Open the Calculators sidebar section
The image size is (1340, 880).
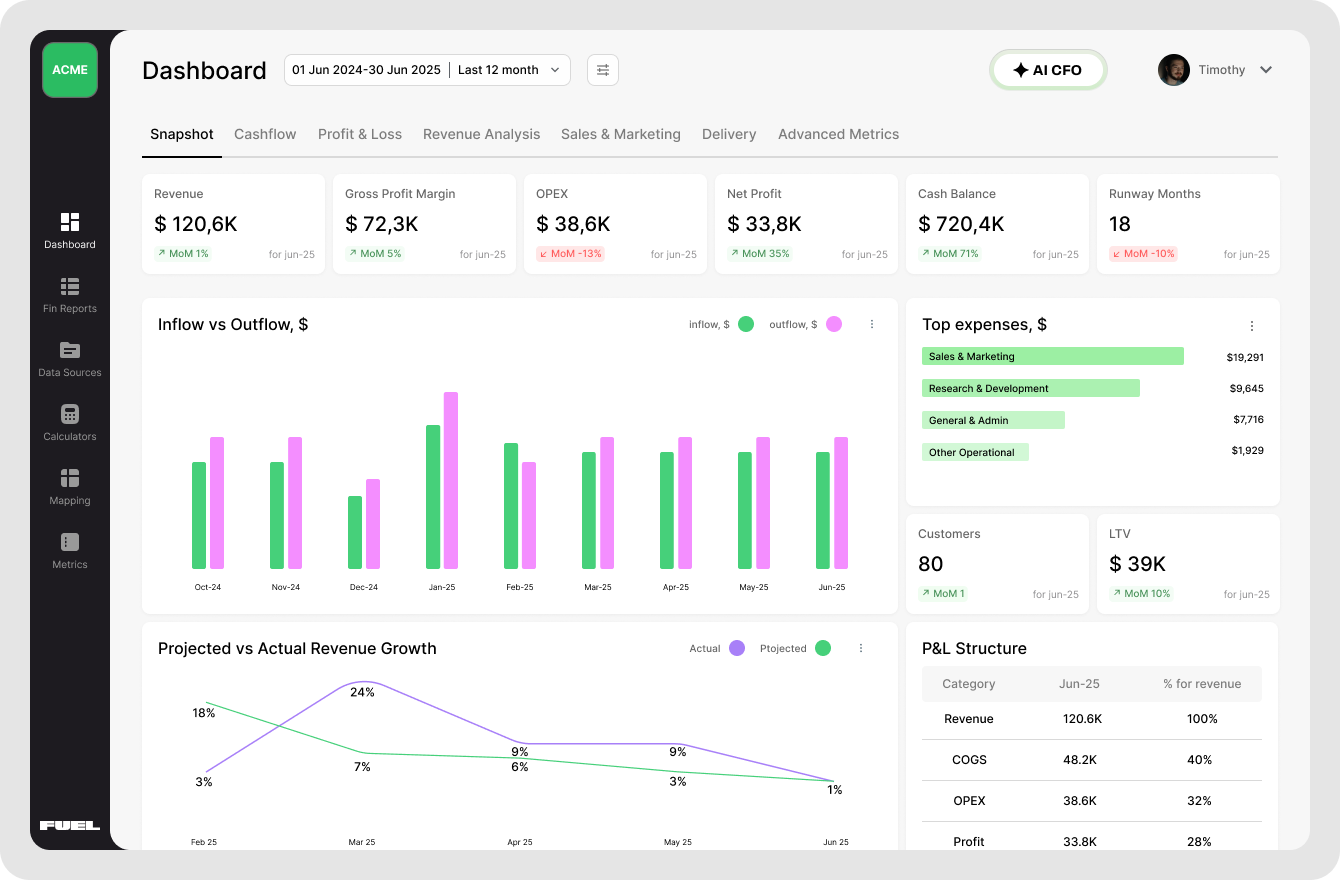point(69,422)
